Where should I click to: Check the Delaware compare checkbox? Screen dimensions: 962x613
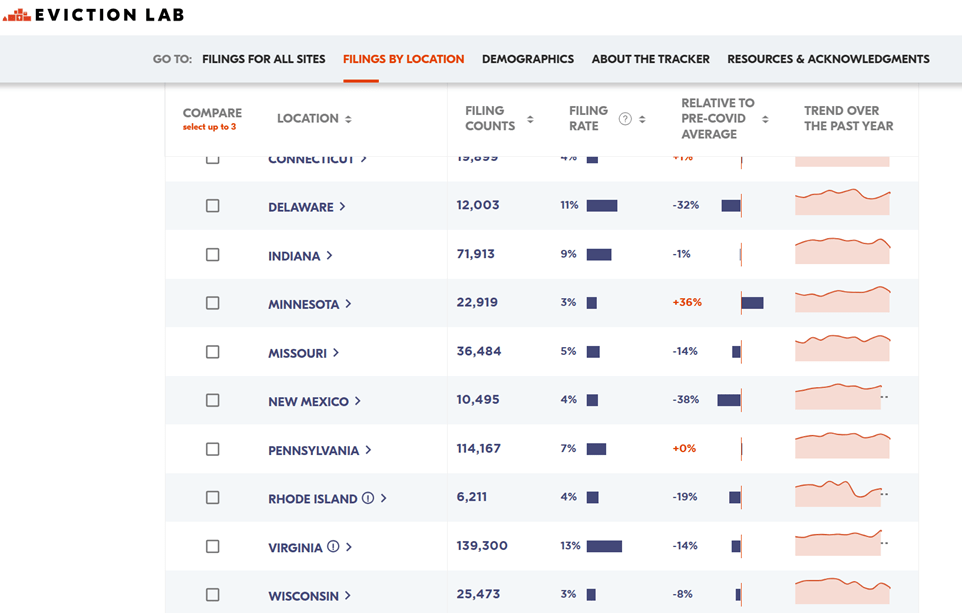click(212, 206)
